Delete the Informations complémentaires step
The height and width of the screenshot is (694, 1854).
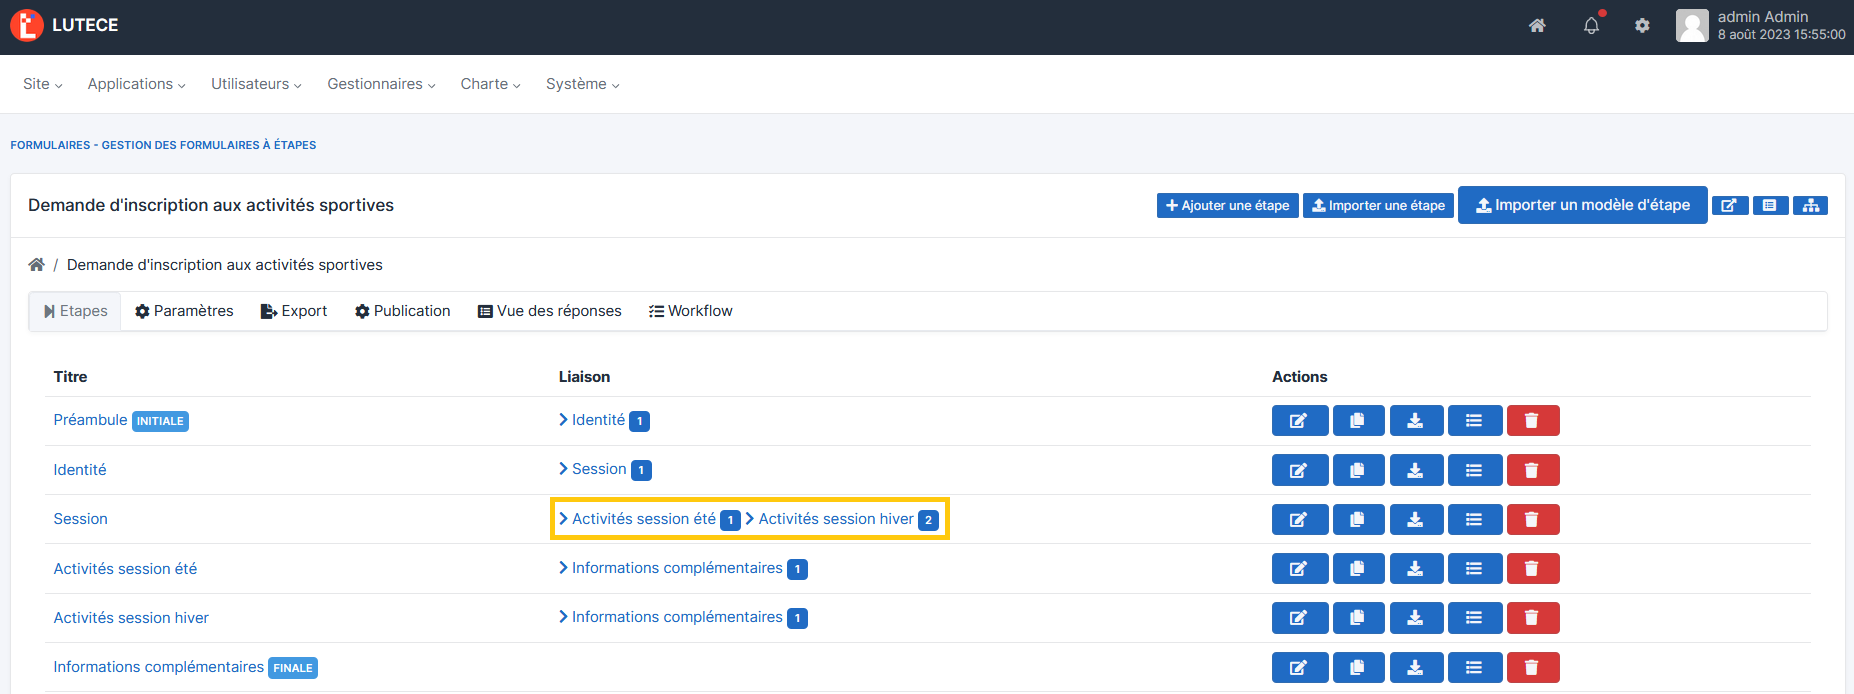coord(1532,668)
